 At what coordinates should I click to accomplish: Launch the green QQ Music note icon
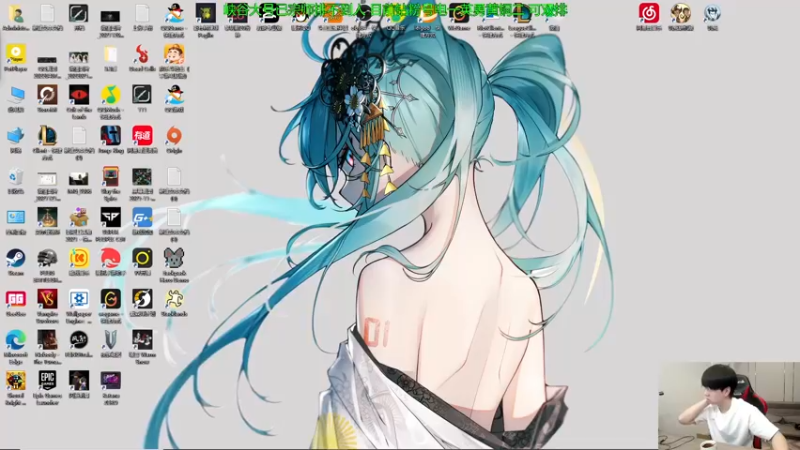tap(111, 95)
